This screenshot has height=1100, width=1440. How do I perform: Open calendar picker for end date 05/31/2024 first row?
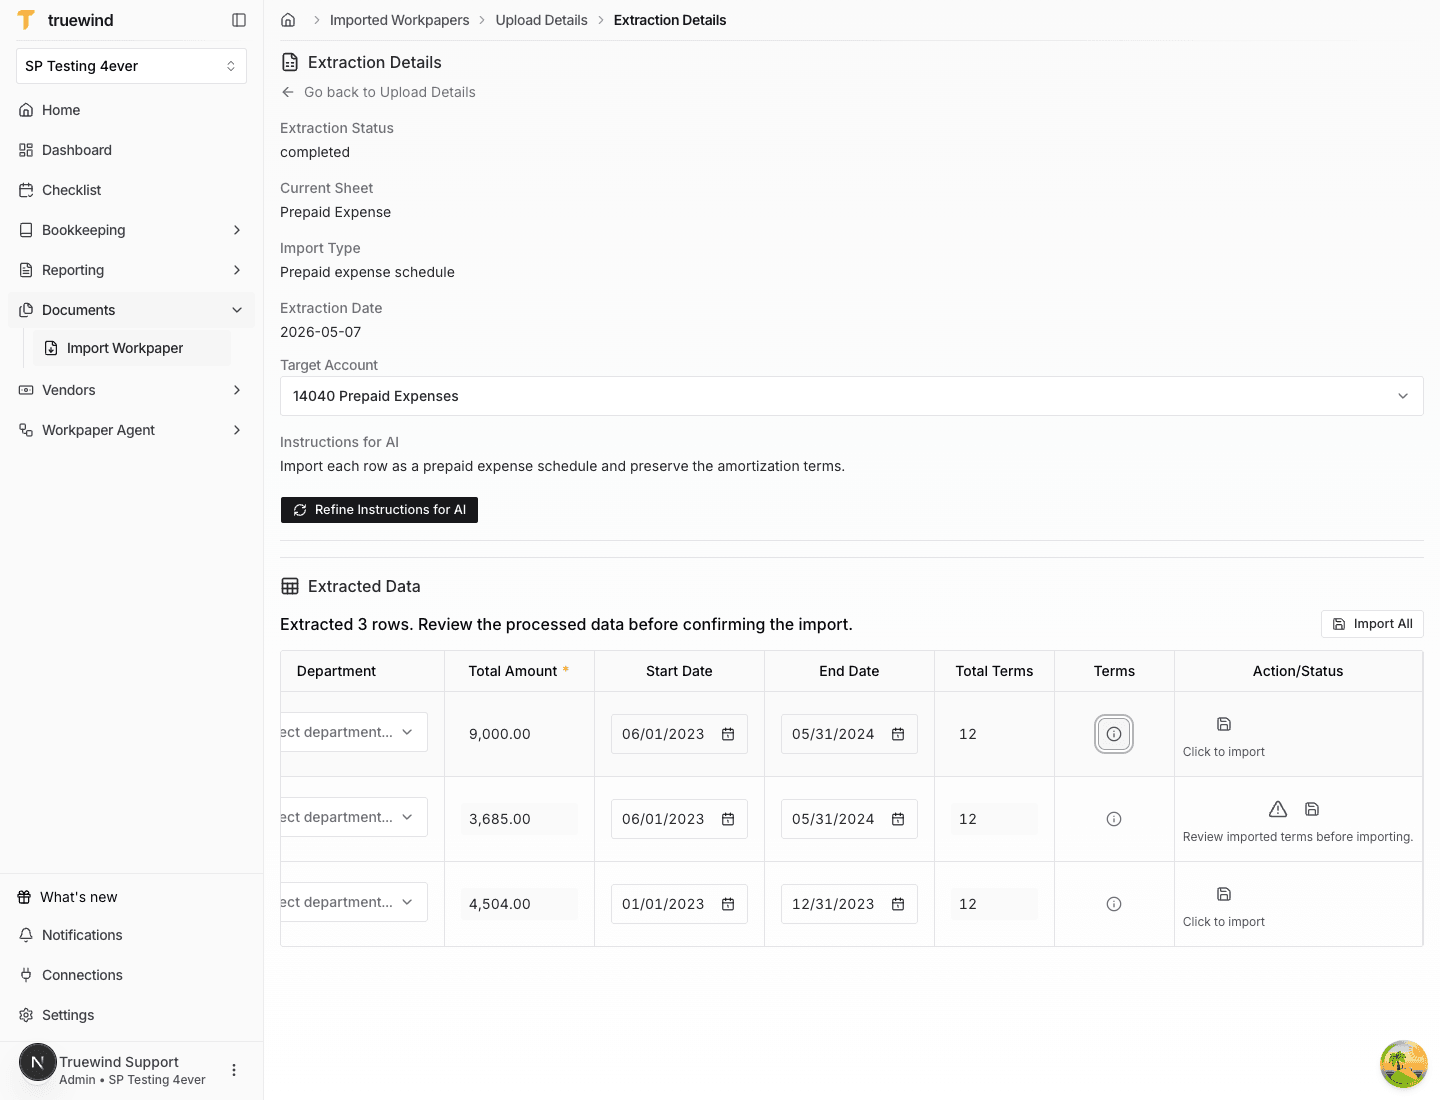click(x=898, y=734)
